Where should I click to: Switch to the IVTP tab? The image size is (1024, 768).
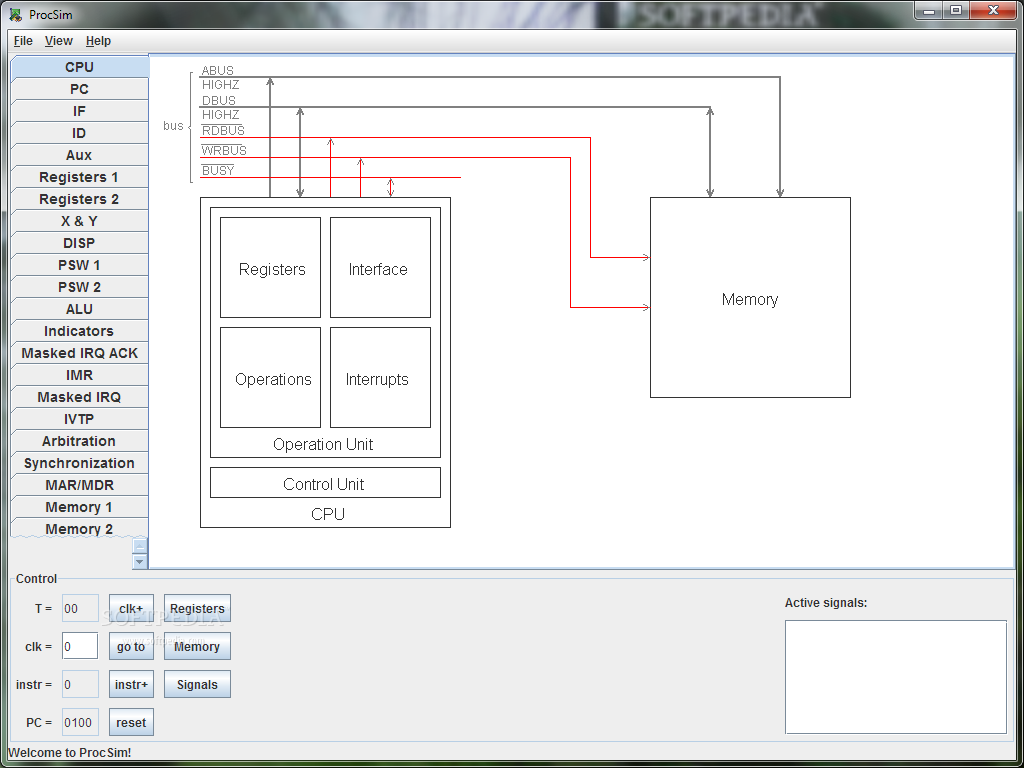(80, 419)
